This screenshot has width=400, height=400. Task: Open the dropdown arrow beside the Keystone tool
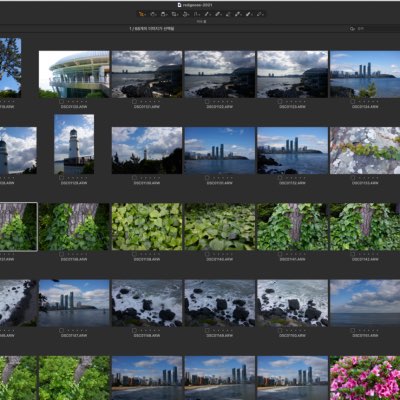pyautogui.click(x=199, y=15)
